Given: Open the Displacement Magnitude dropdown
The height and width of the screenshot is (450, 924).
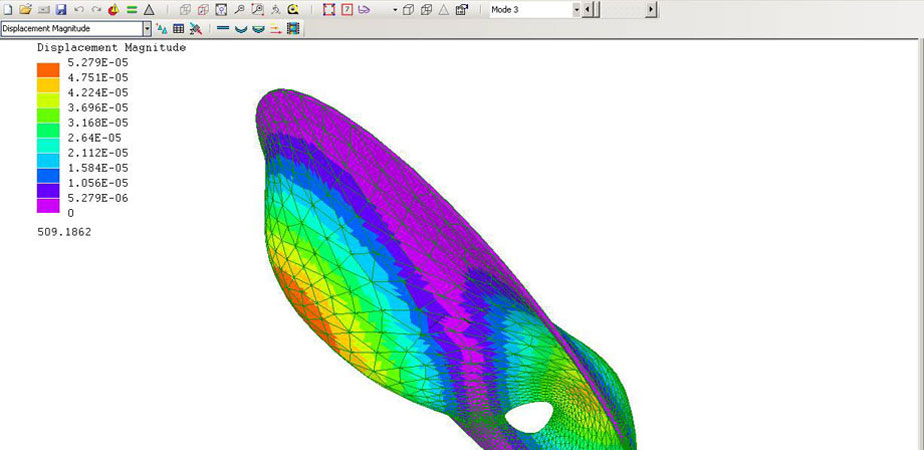Looking at the screenshot, I should 147,28.
